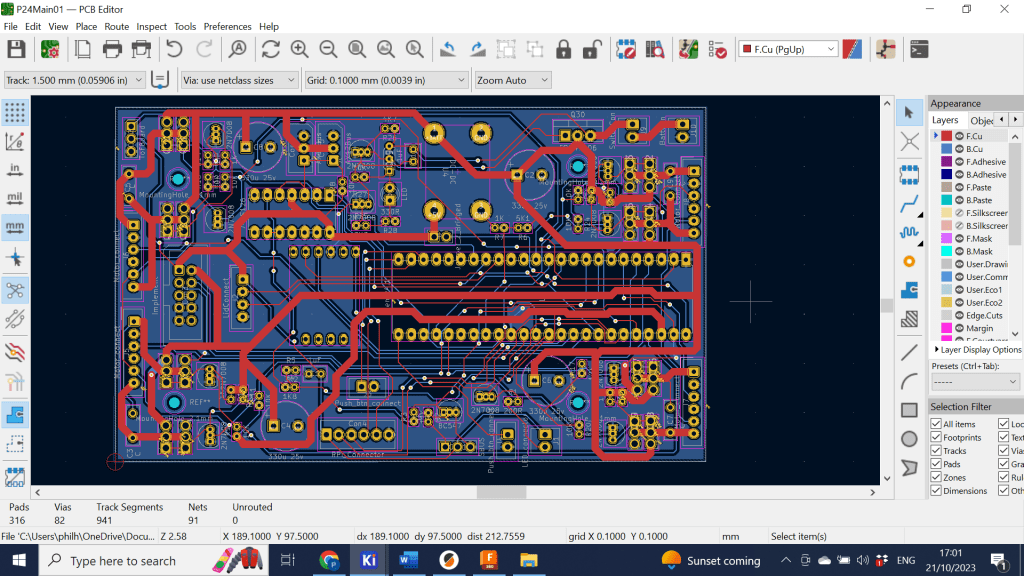This screenshot has height=576, width=1024.
Task: Switch to the Layers tab
Action: pyautogui.click(x=946, y=120)
